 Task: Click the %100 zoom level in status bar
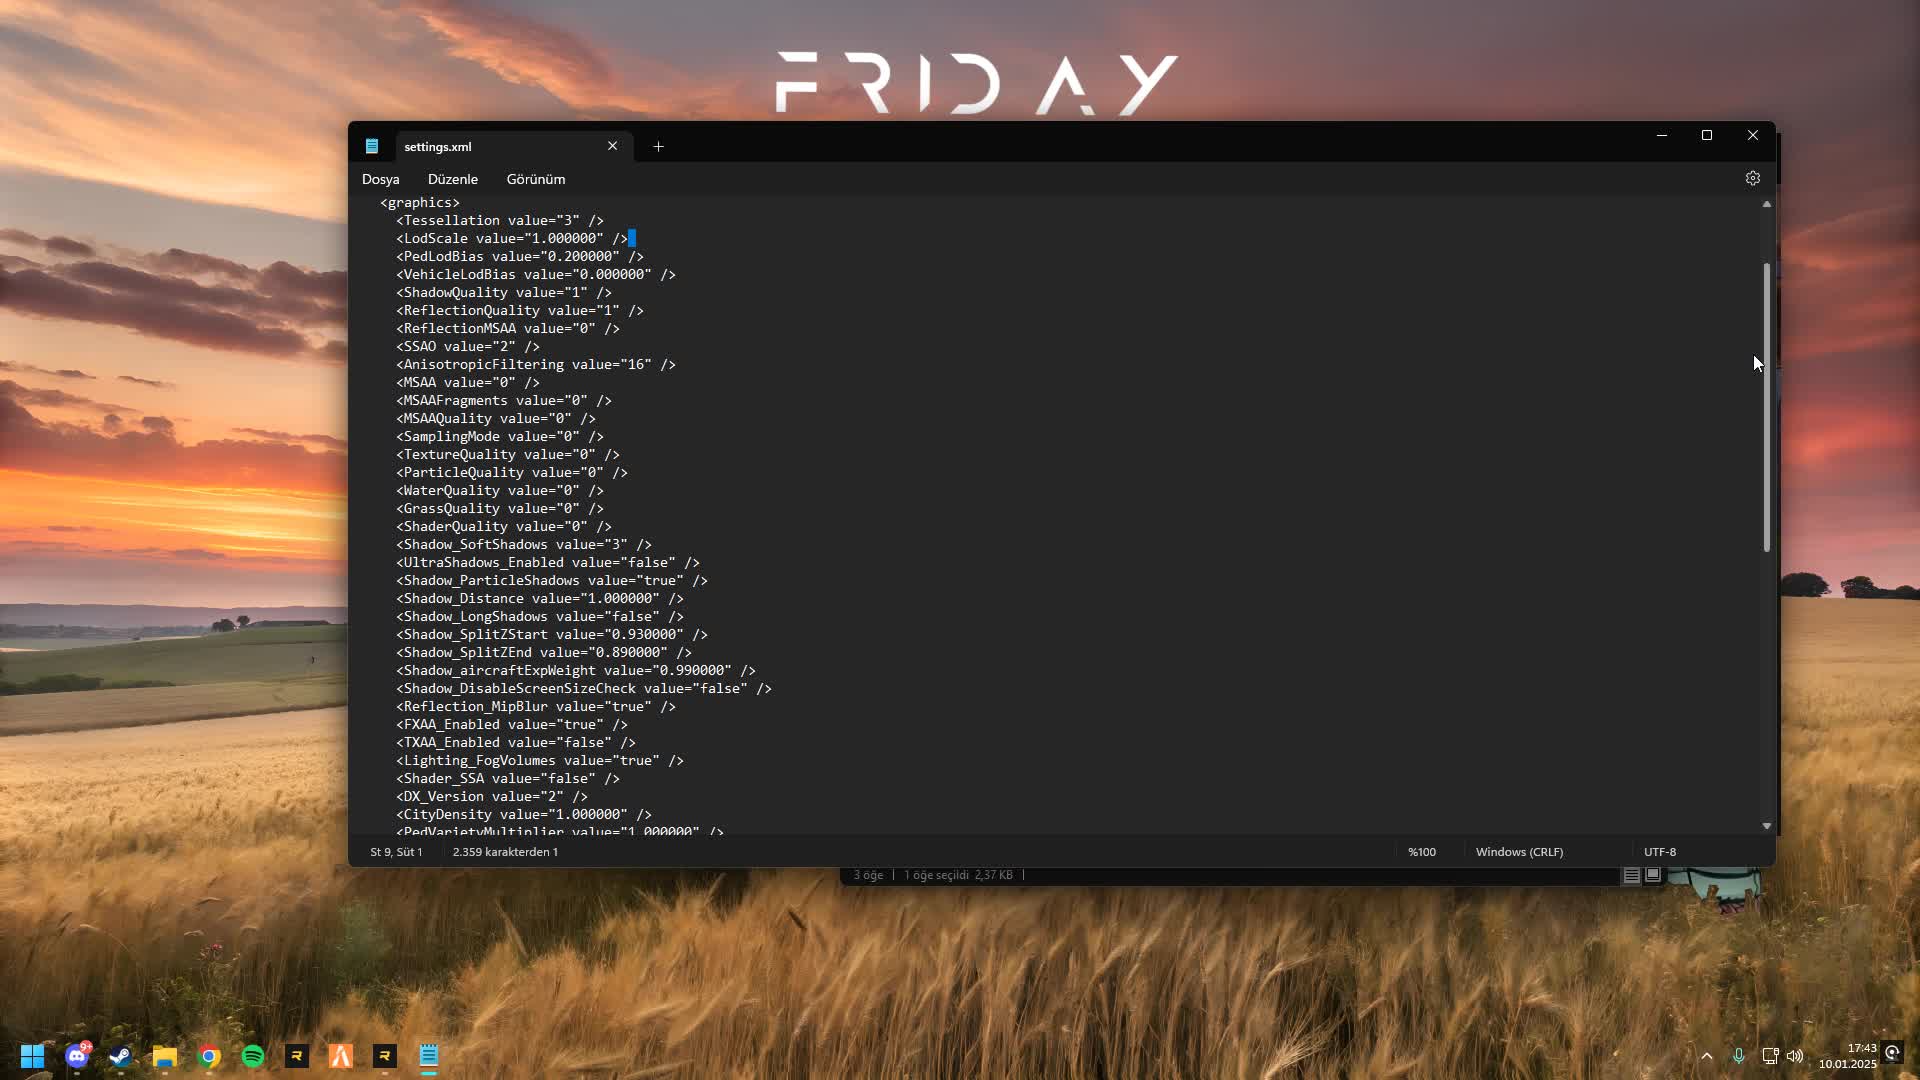coord(1421,852)
